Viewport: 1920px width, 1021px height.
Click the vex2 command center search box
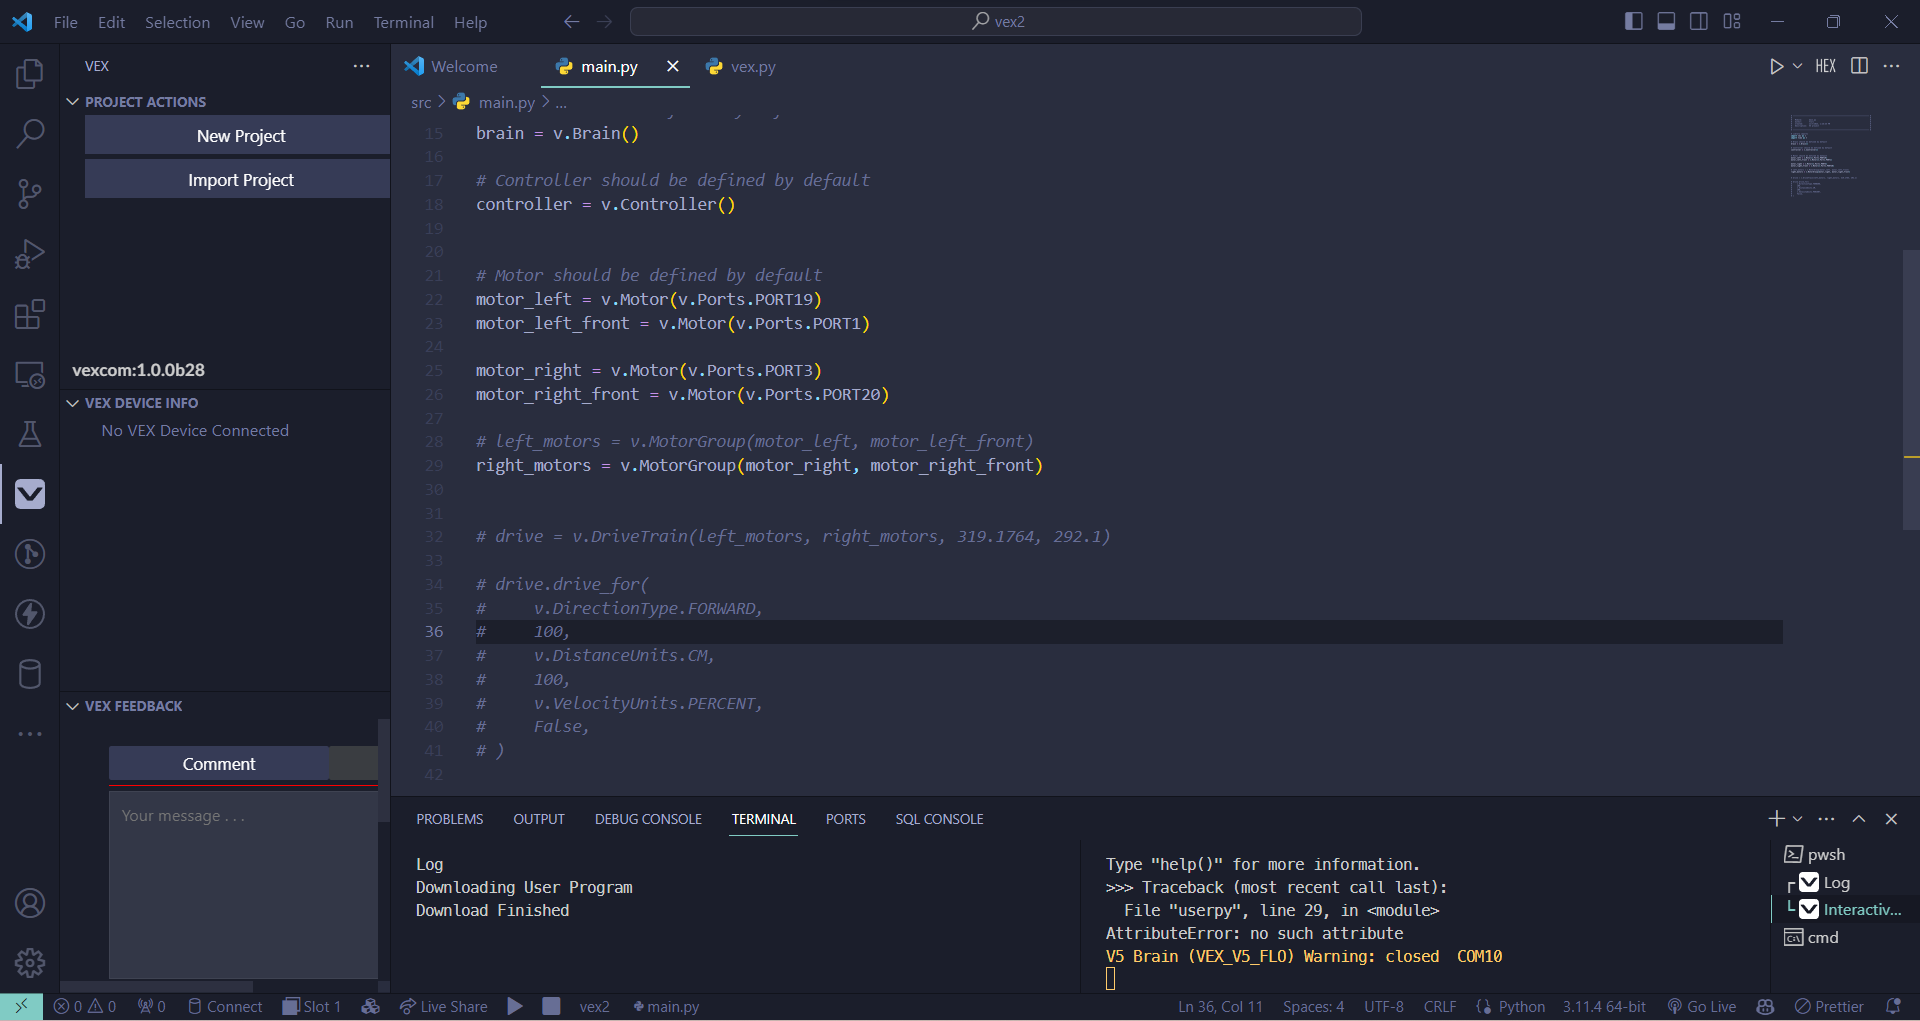(x=996, y=21)
